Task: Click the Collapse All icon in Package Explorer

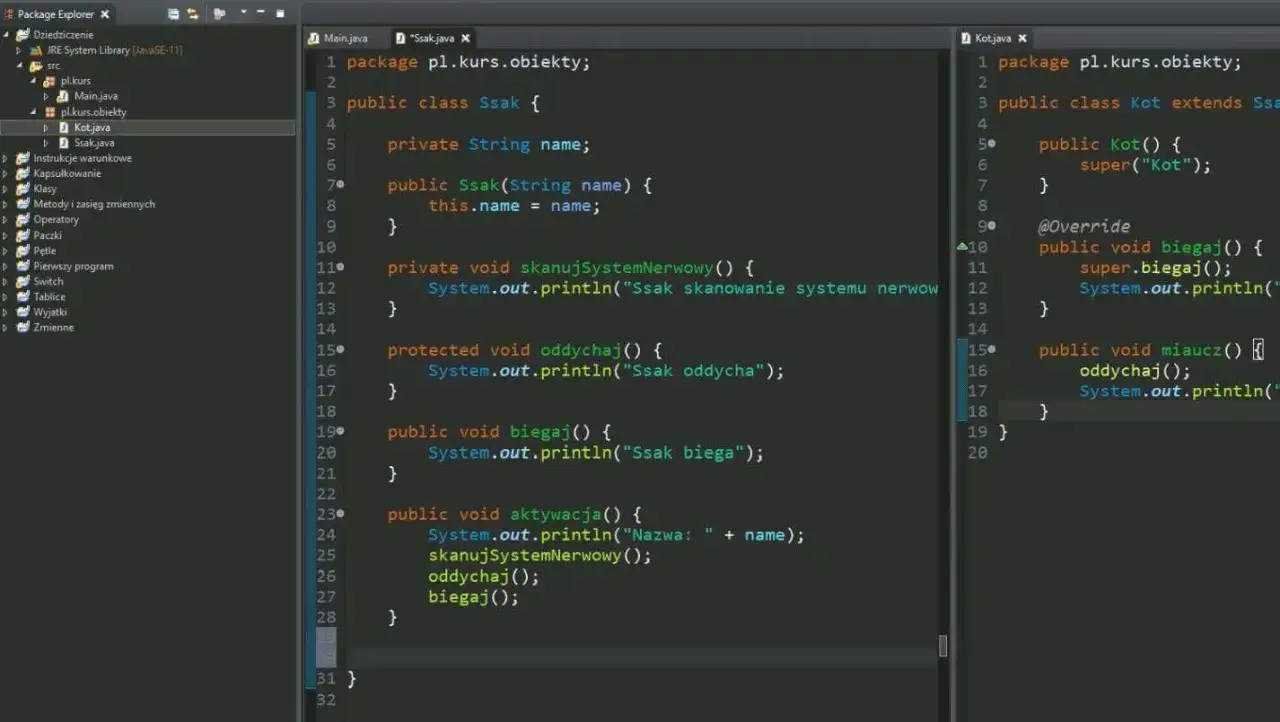Action: tap(174, 14)
